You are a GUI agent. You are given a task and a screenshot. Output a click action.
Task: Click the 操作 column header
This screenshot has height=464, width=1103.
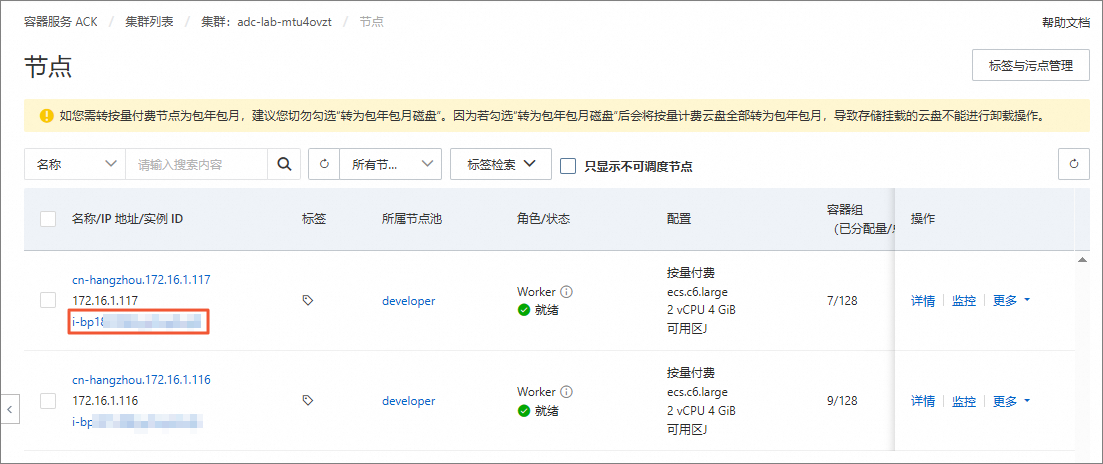[923, 219]
